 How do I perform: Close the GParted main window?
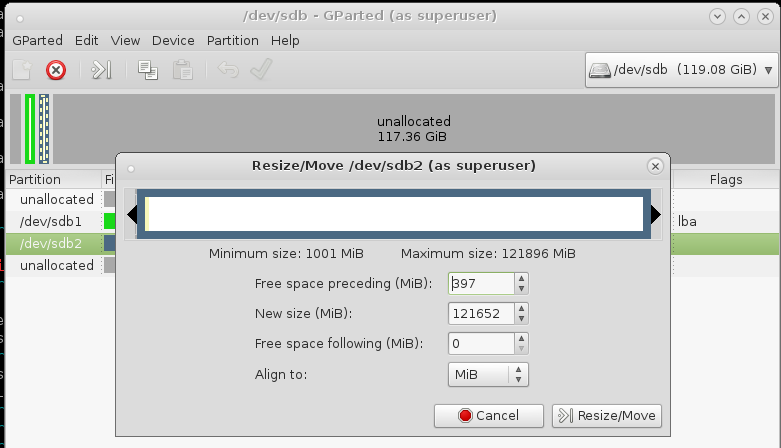point(765,16)
